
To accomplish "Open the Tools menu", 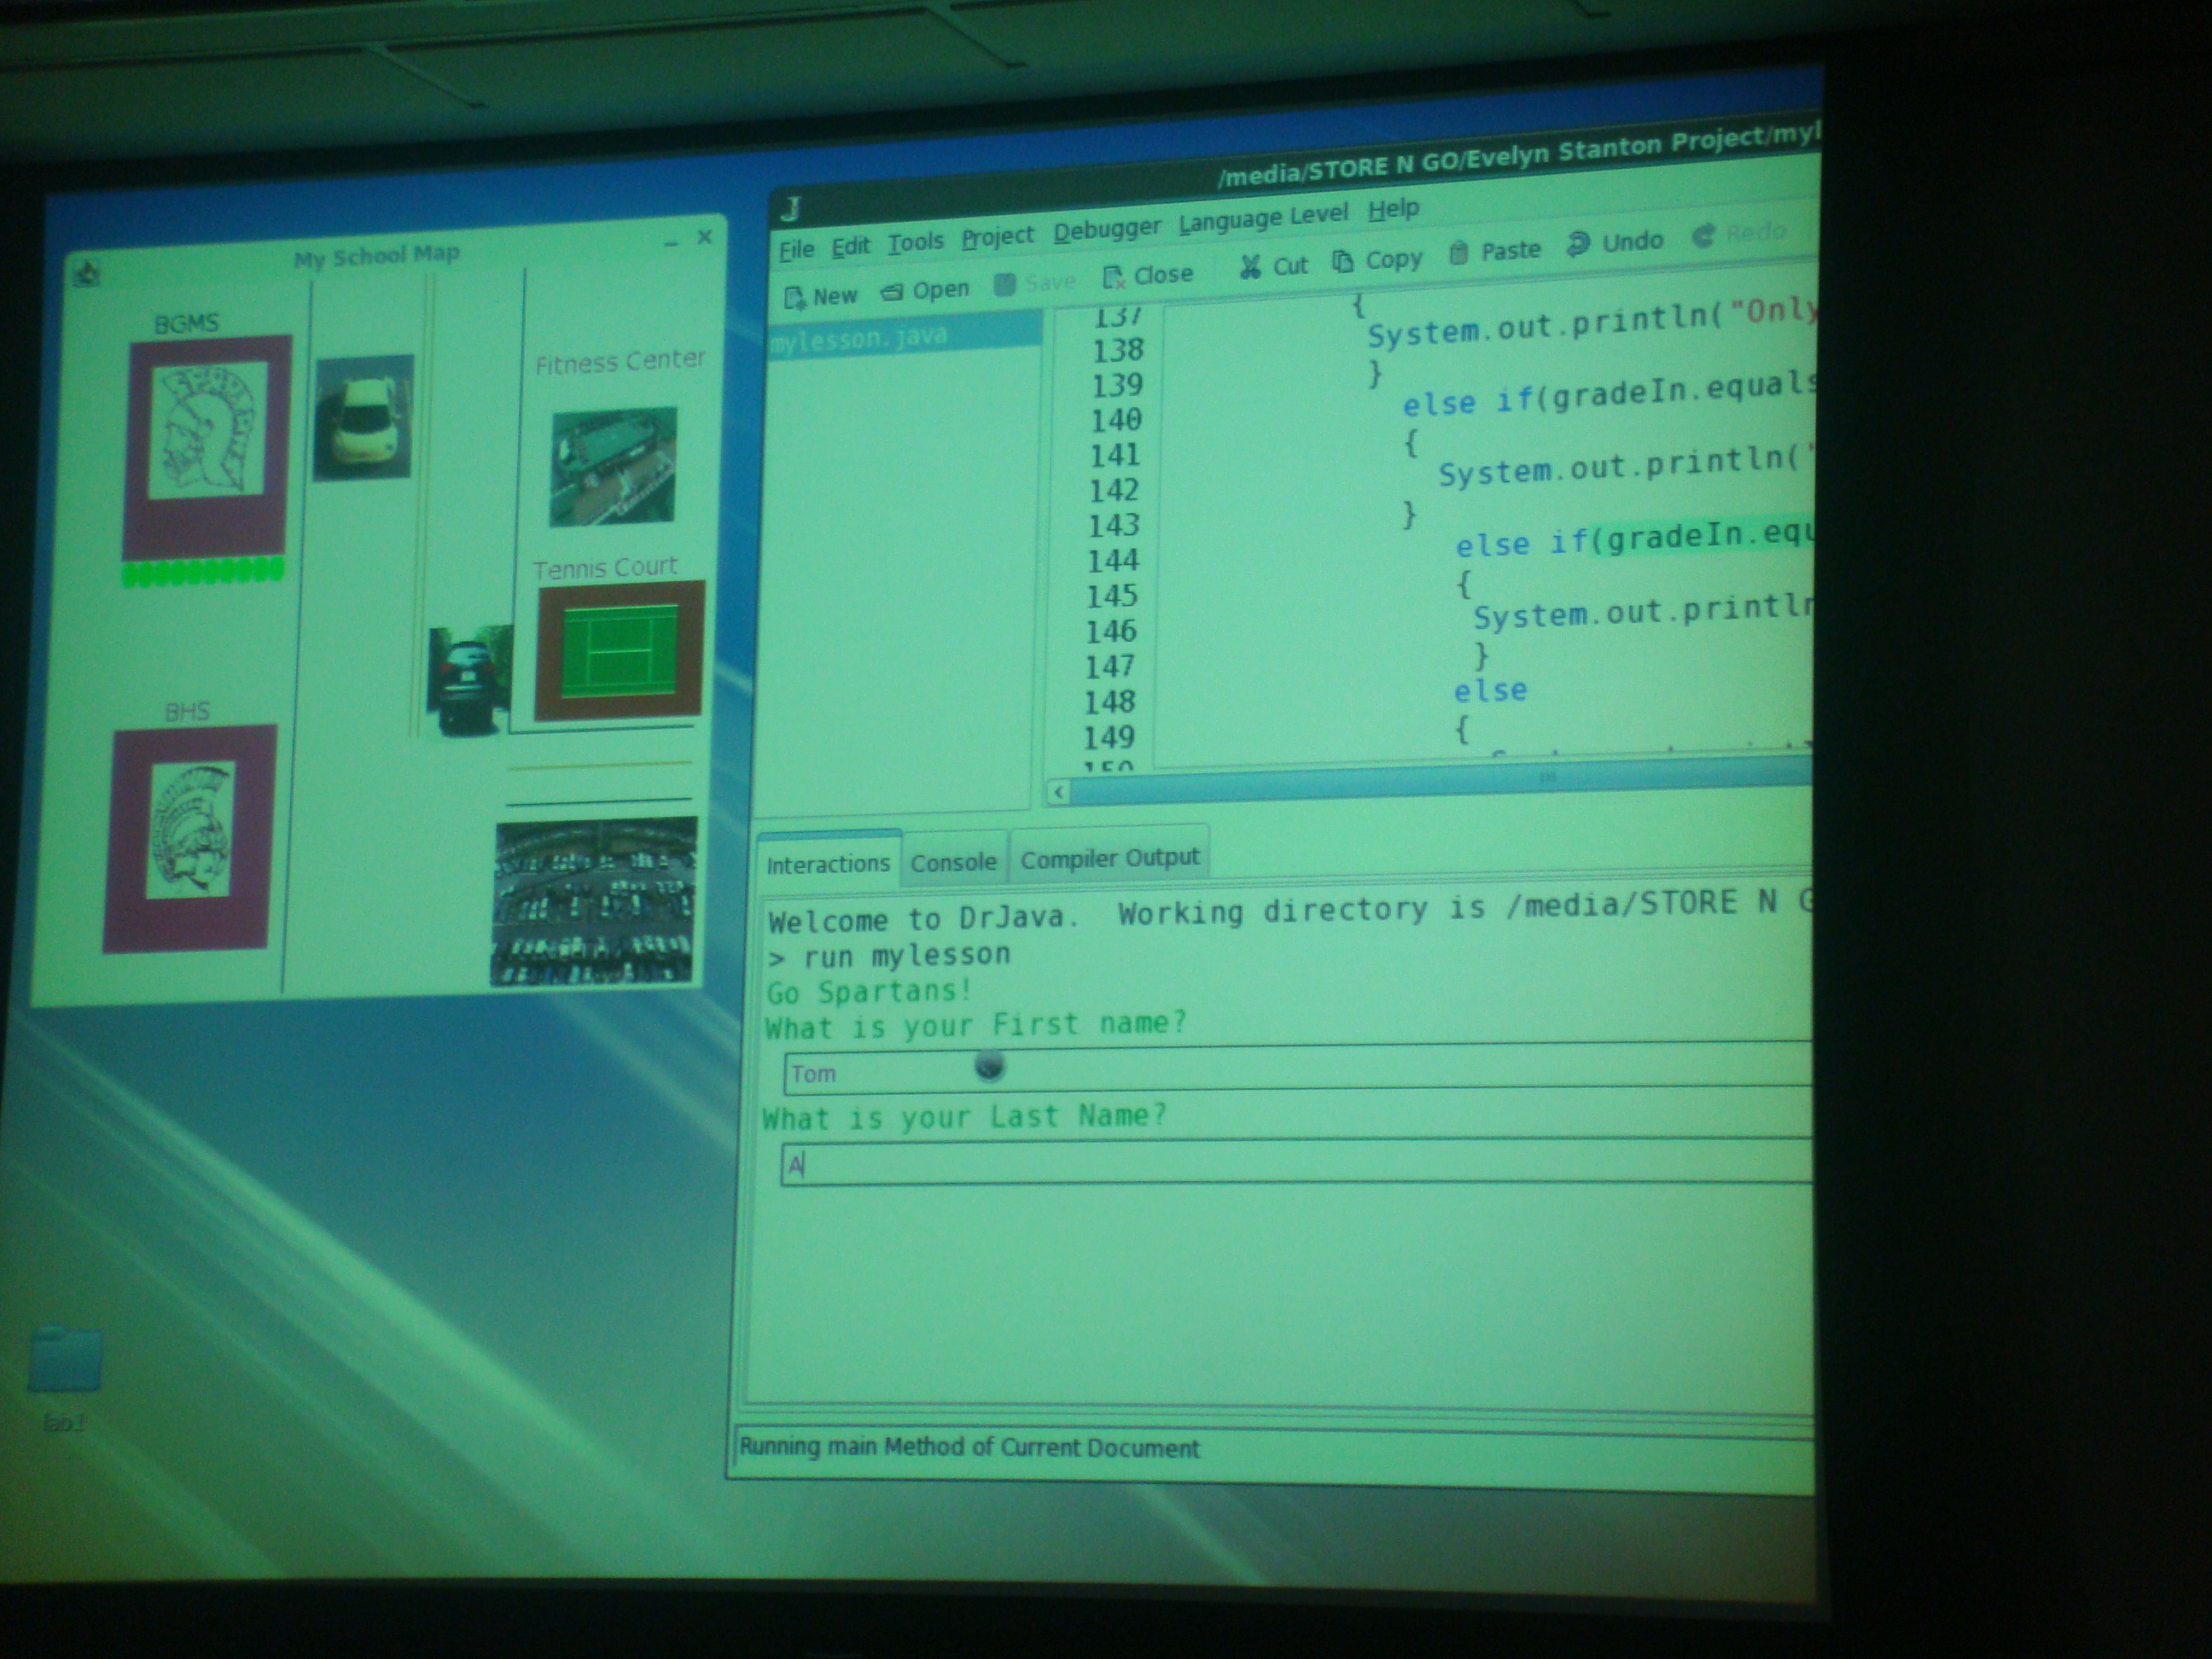I will [x=915, y=242].
